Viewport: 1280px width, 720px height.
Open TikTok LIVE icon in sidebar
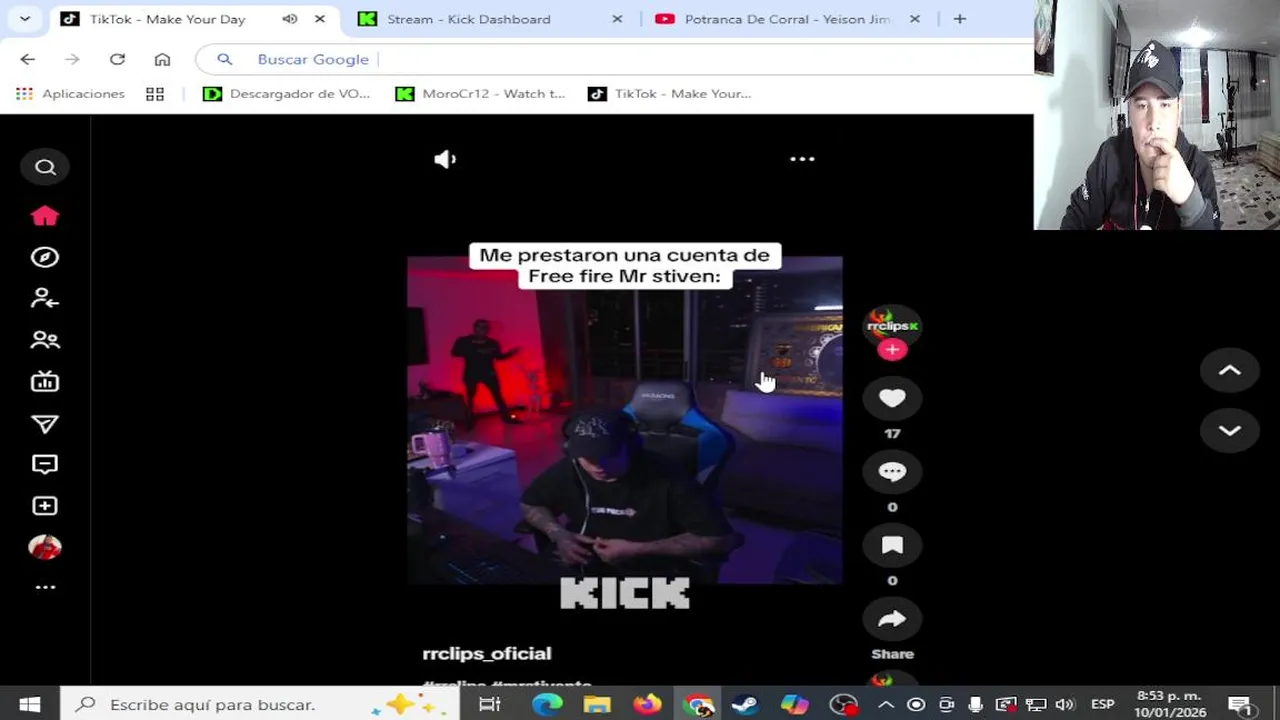45,381
